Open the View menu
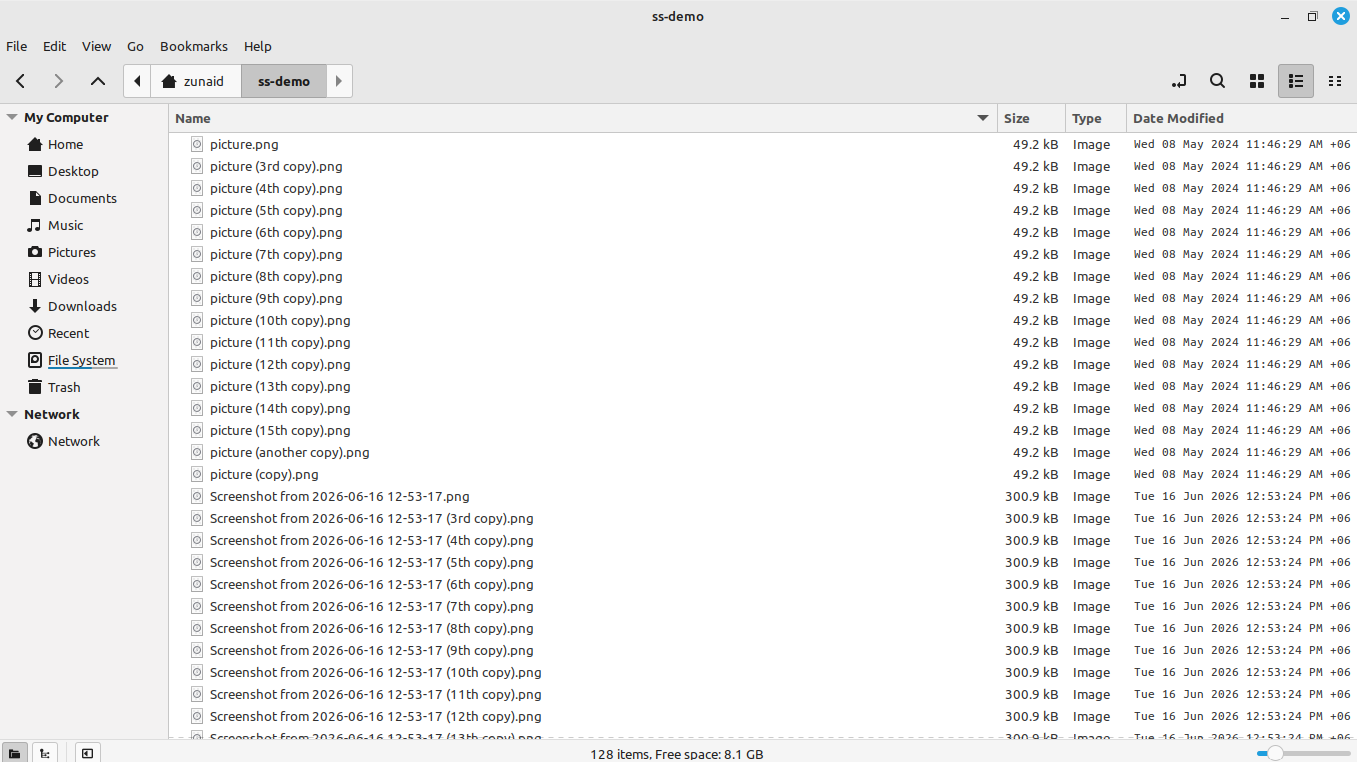The height and width of the screenshot is (762, 1357). point(96,46)
